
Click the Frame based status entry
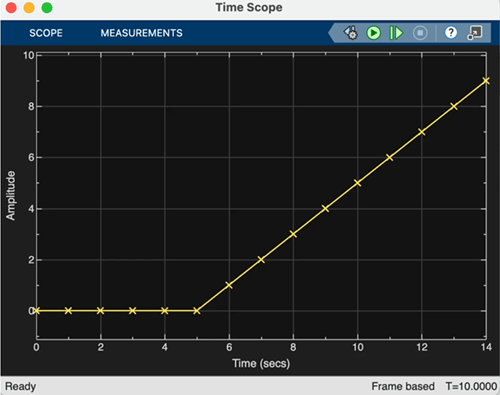click(403, 386)
